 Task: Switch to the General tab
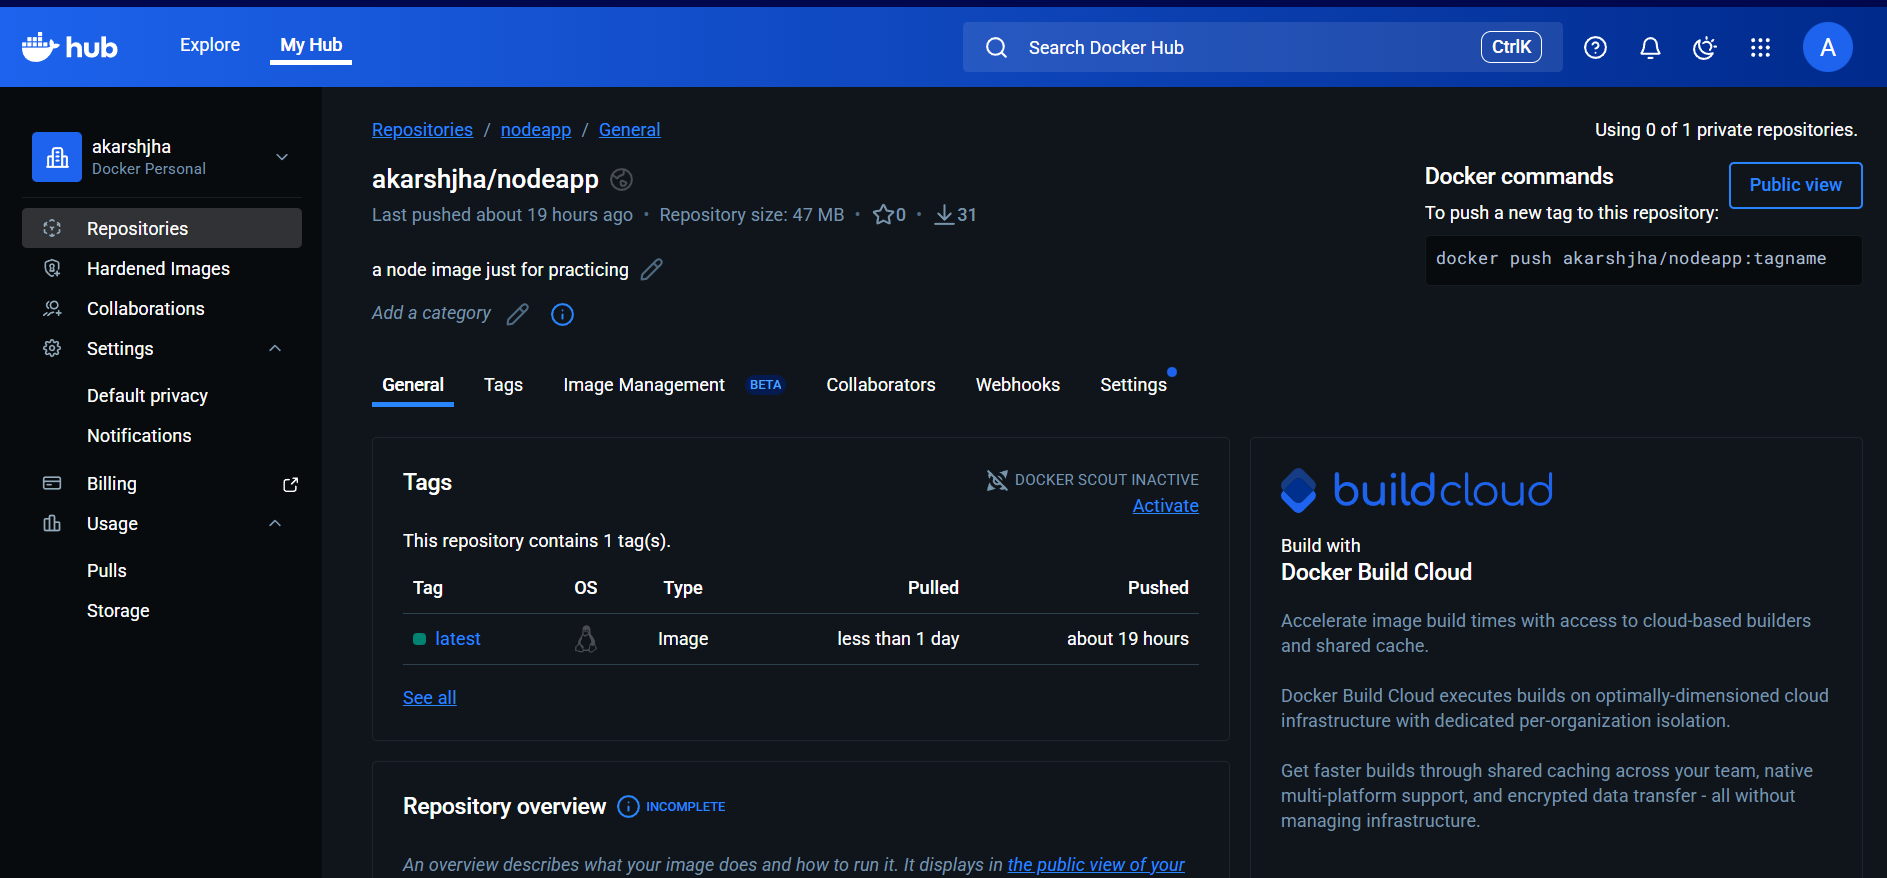coord(413,385)
